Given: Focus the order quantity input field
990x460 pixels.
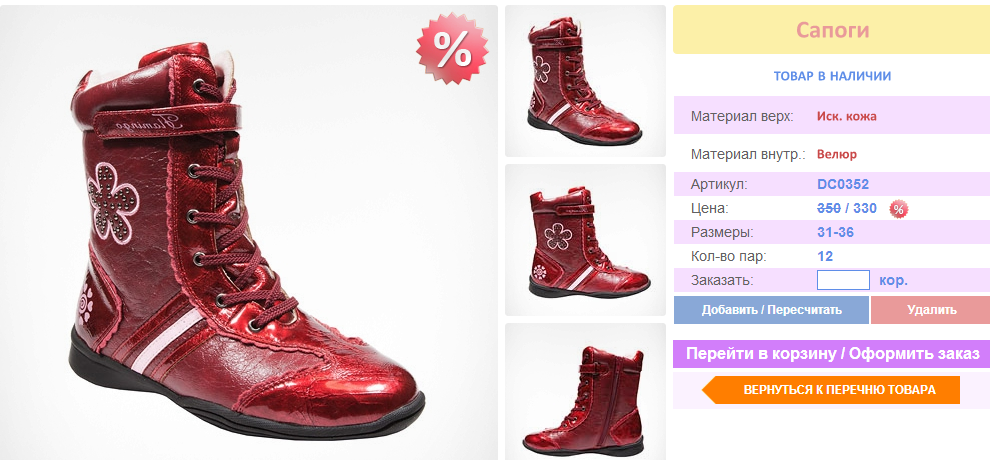Looking at the screenshot, I should [x=843, y=280].
